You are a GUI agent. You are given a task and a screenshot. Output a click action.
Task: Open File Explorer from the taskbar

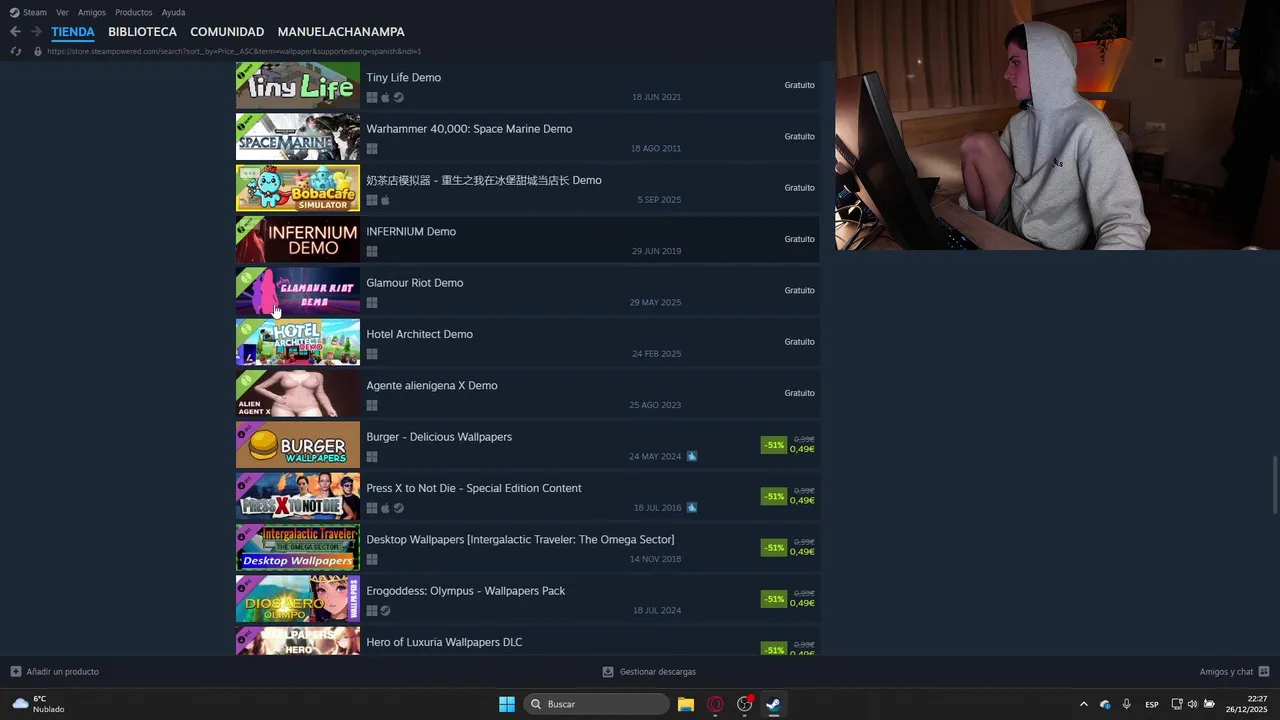pos(686,704)
